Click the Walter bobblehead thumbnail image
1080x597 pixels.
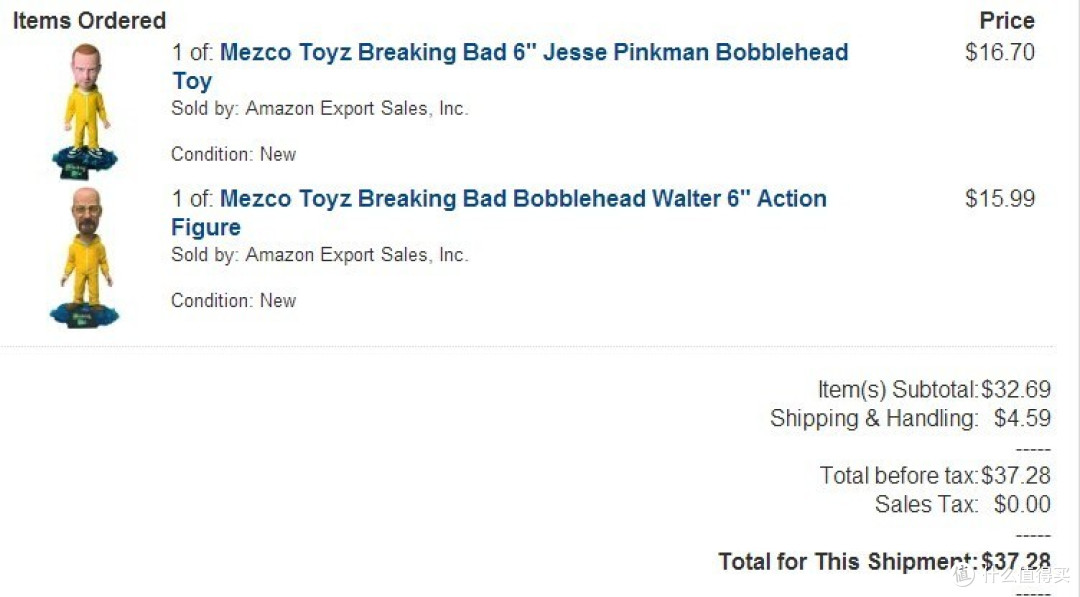coord(85,257)
